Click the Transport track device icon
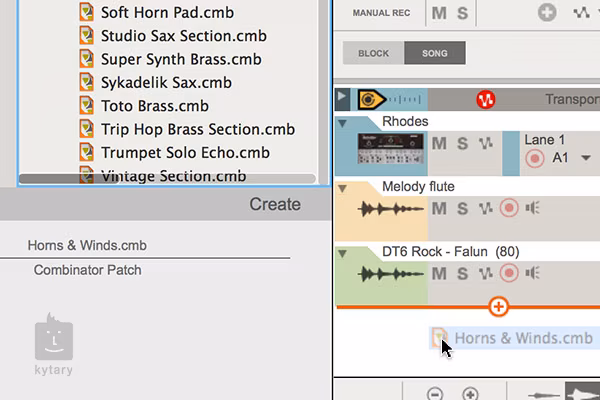This screenshot has width=600, height=400. 372,100
